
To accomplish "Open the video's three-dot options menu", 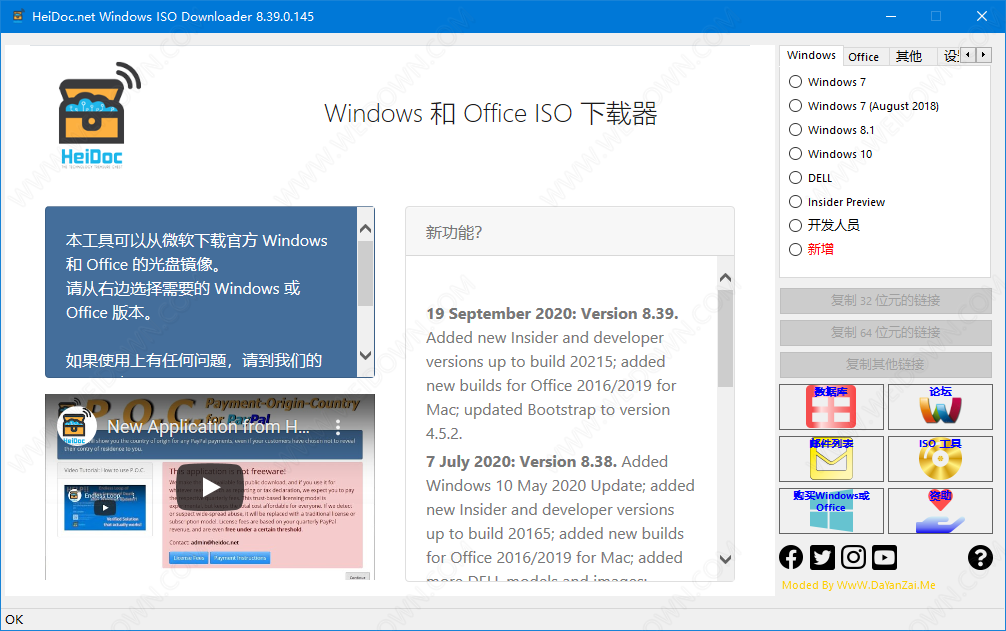I will (338, 426).
